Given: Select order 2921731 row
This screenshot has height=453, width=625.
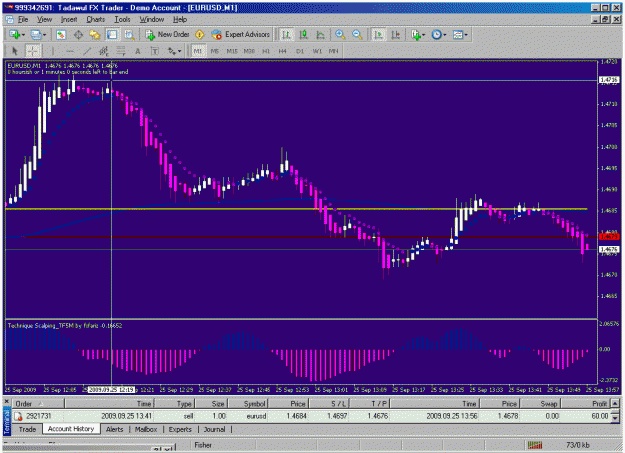Looking at the screenshot, I should pyautogui.click(x=311, y=416).
